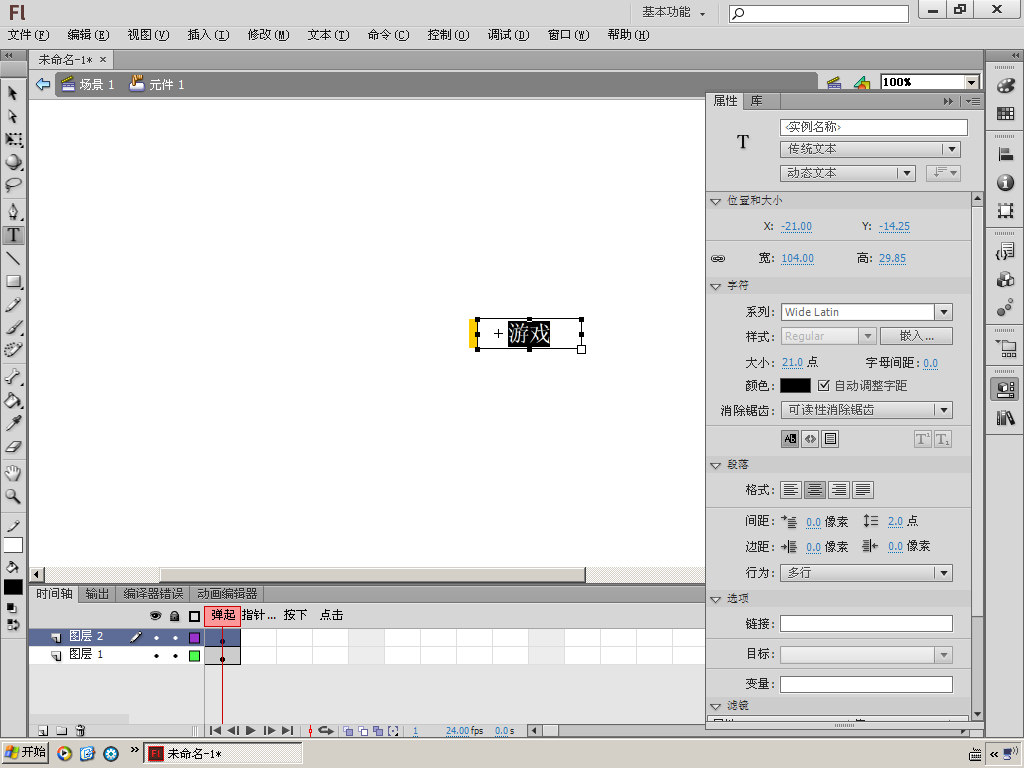
Task: Select the Pen tool in toolbox
Action: (13, 211)
